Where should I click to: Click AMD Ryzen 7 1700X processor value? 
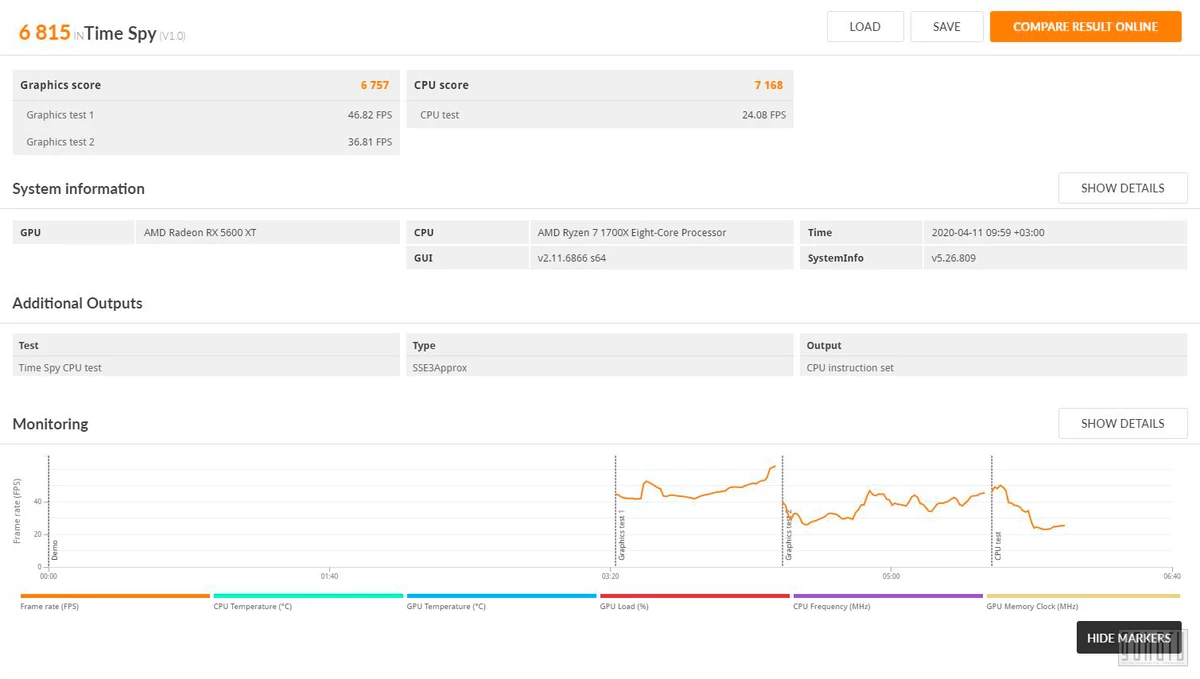pyautogui.click(x=632, y=232)
